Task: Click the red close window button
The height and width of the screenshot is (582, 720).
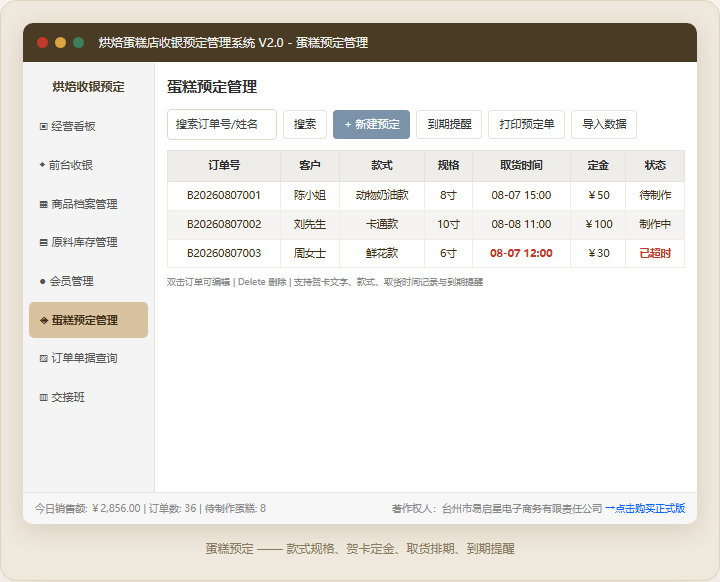Action: 42,43
